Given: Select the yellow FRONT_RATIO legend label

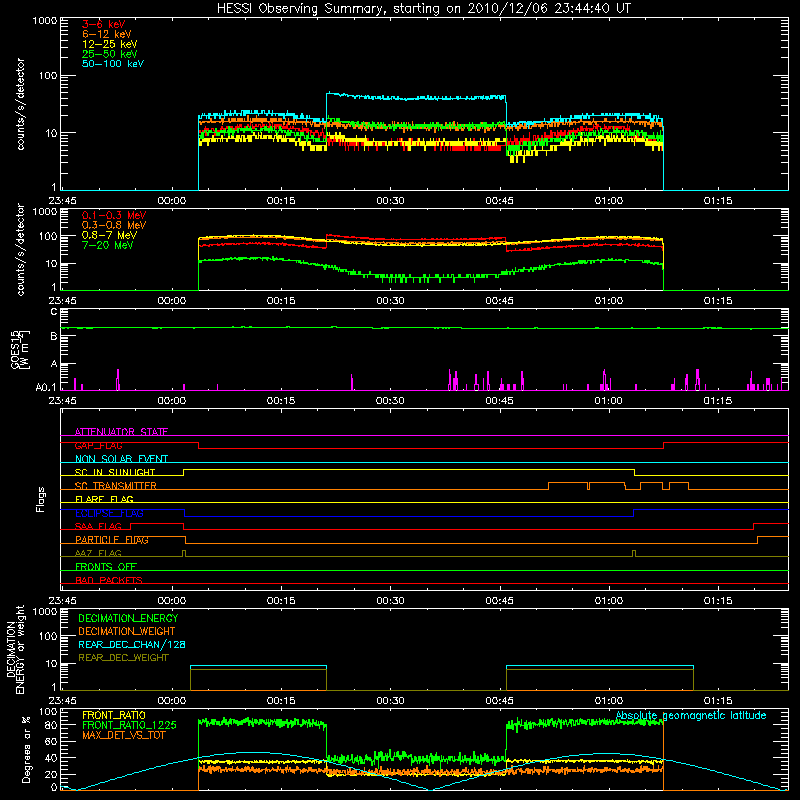Looking at the screenshot, I should click(x=114, y=715).
